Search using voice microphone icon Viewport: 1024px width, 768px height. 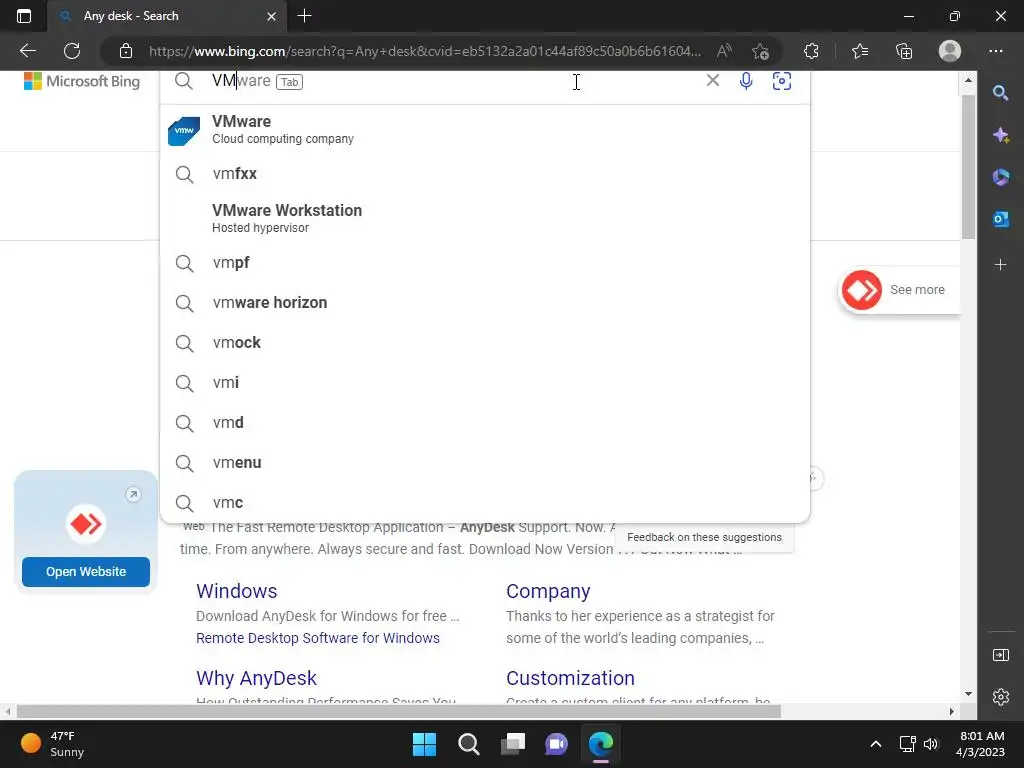[746, 81]
